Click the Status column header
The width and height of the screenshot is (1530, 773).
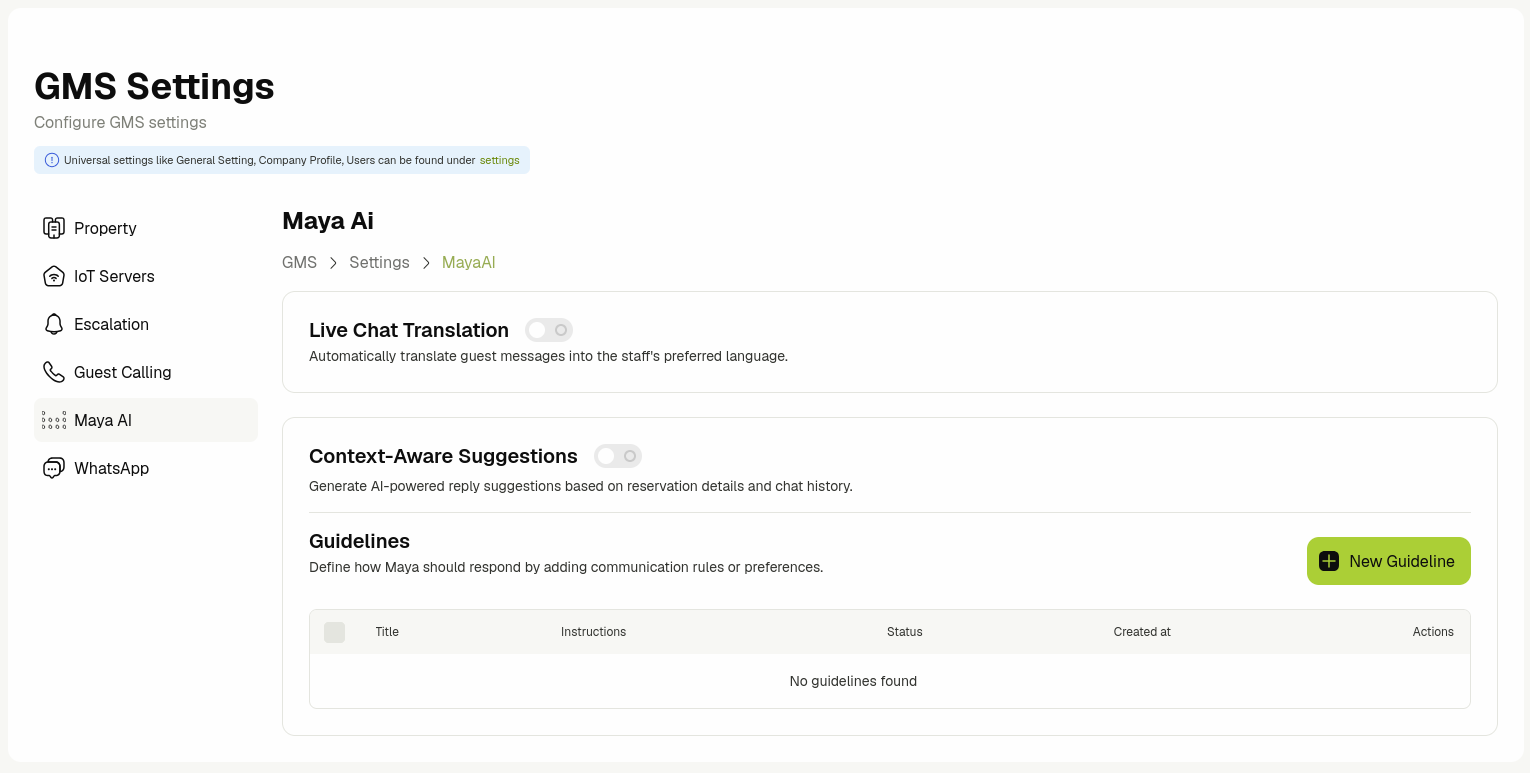tap(905, 632)
